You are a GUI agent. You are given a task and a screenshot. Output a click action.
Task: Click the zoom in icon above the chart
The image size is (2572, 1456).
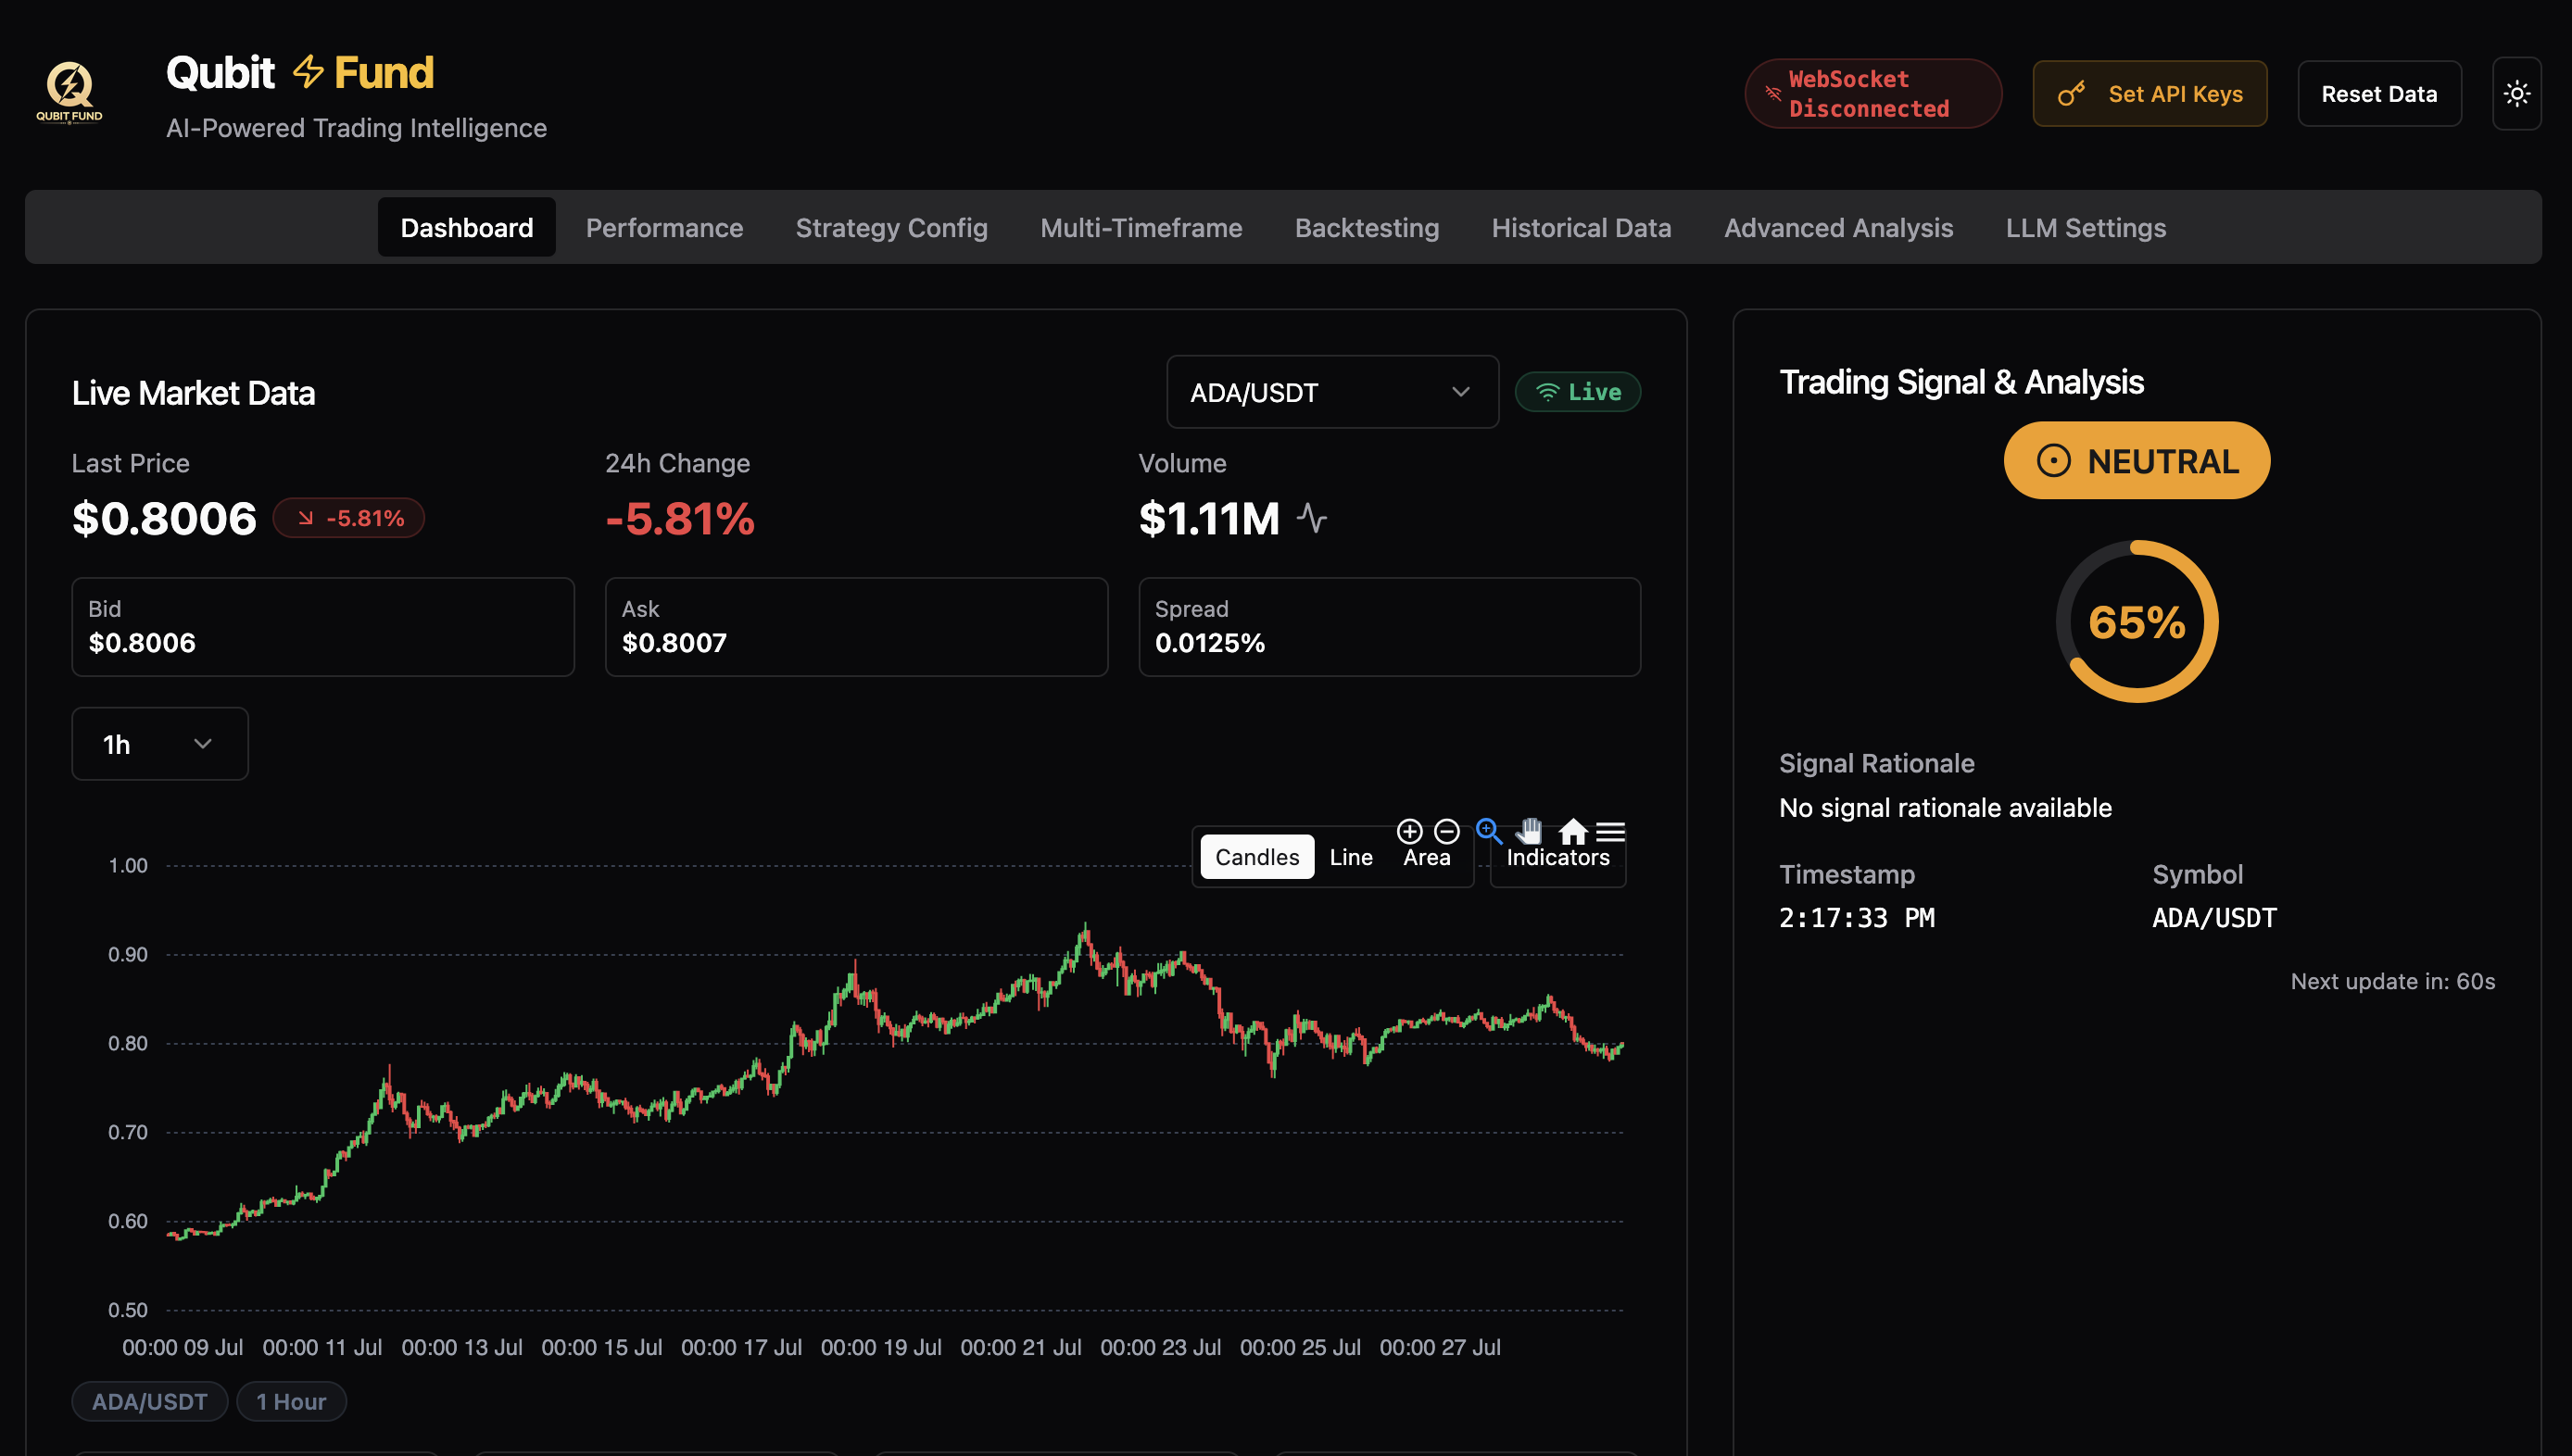pyautogui.click(x=1408, y=831)
